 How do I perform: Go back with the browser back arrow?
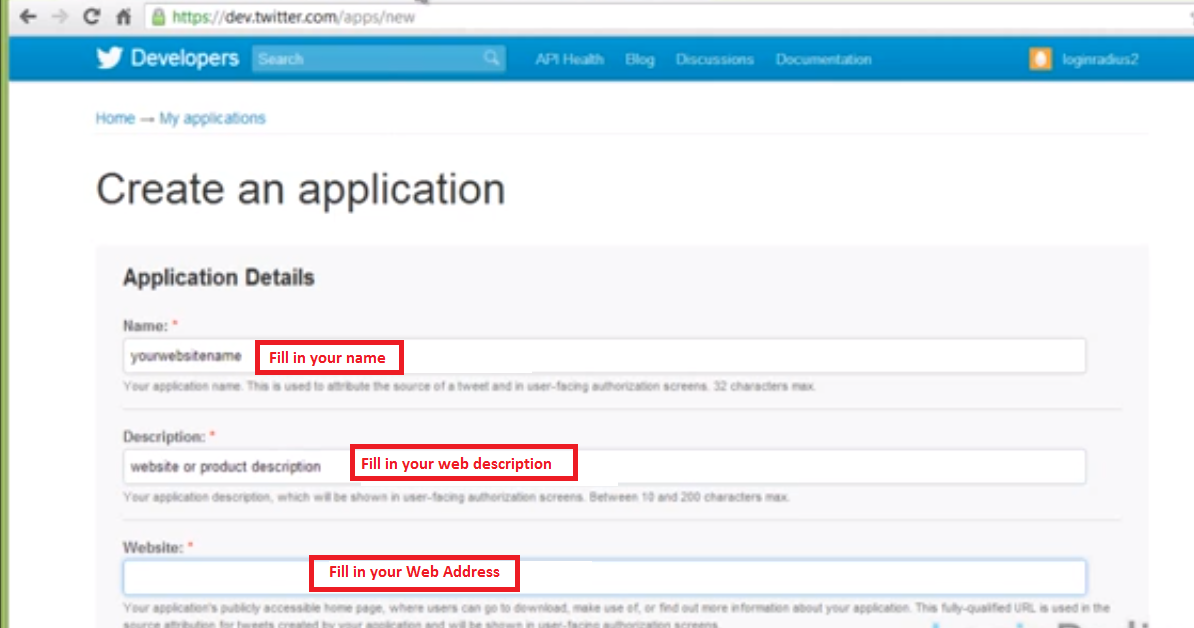(x=28, y=17)
